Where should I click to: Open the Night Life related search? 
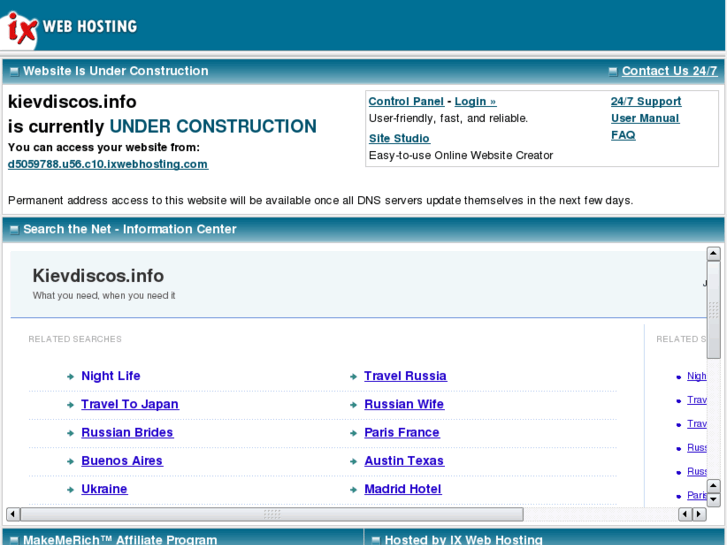coord(111,376)
